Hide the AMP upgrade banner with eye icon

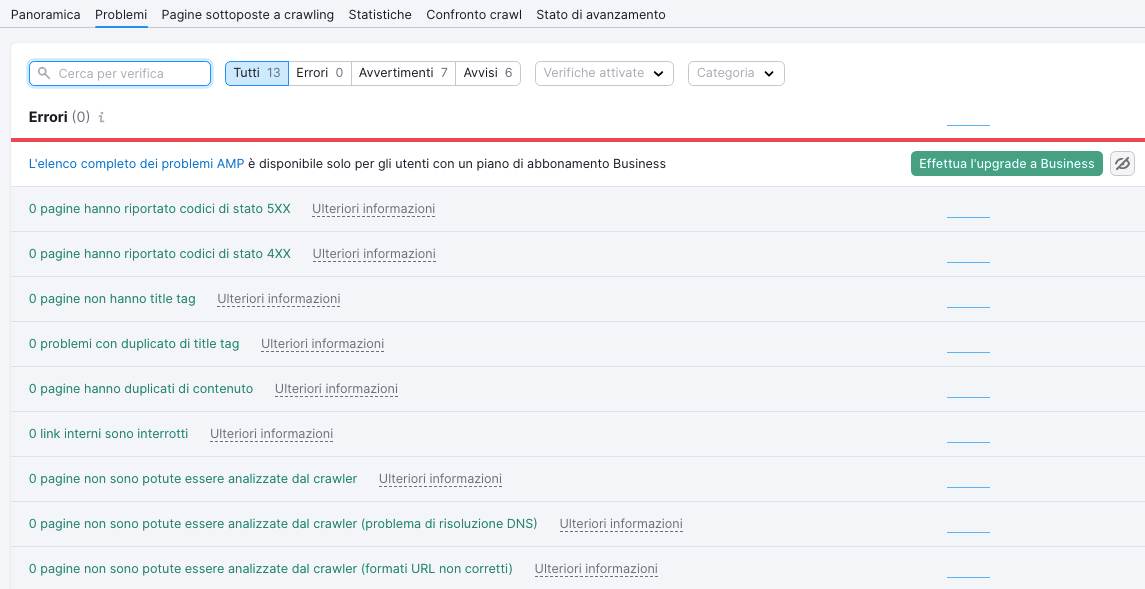tap(1122, 164)
